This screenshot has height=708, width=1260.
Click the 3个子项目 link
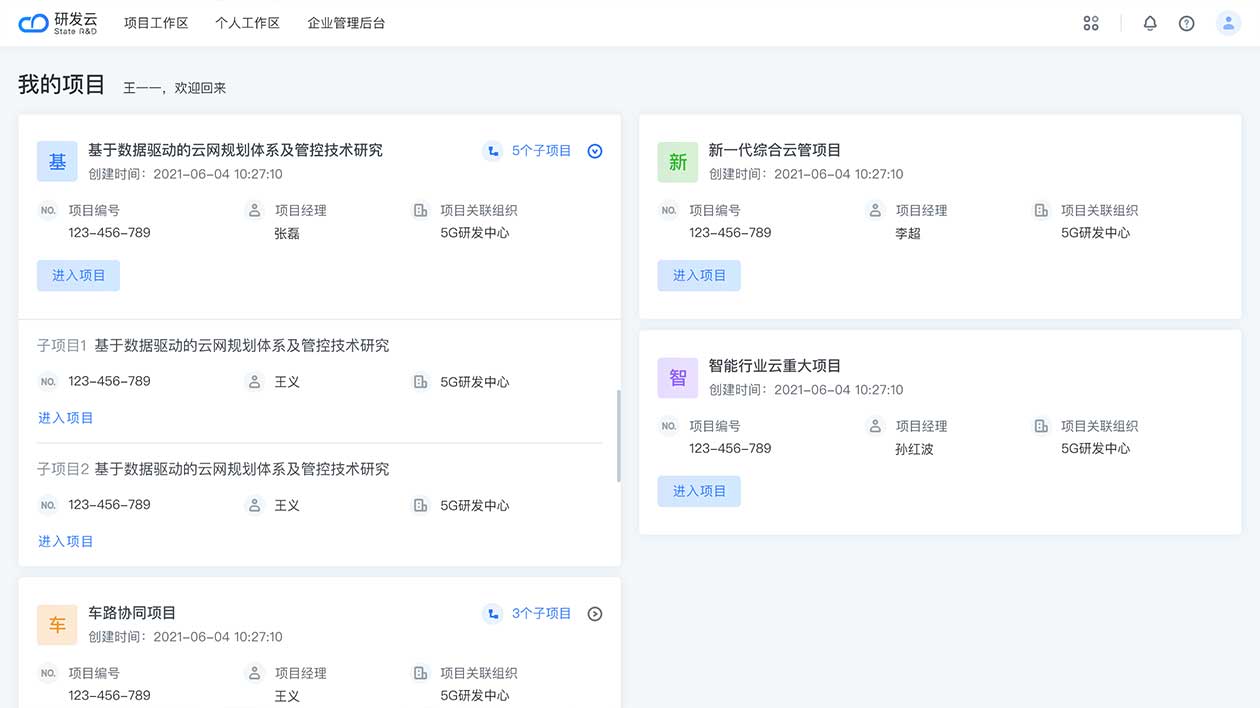[541, 614]
